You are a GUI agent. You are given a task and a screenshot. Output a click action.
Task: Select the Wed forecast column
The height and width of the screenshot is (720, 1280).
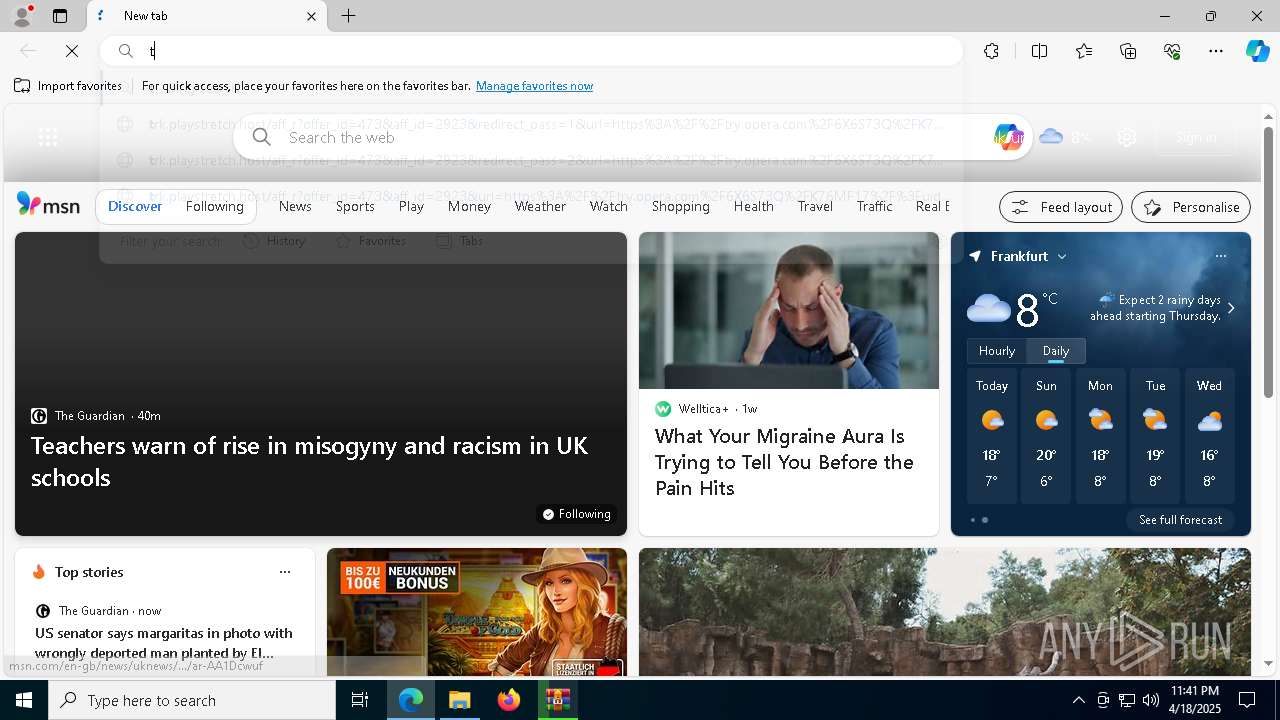[1209, 436]
